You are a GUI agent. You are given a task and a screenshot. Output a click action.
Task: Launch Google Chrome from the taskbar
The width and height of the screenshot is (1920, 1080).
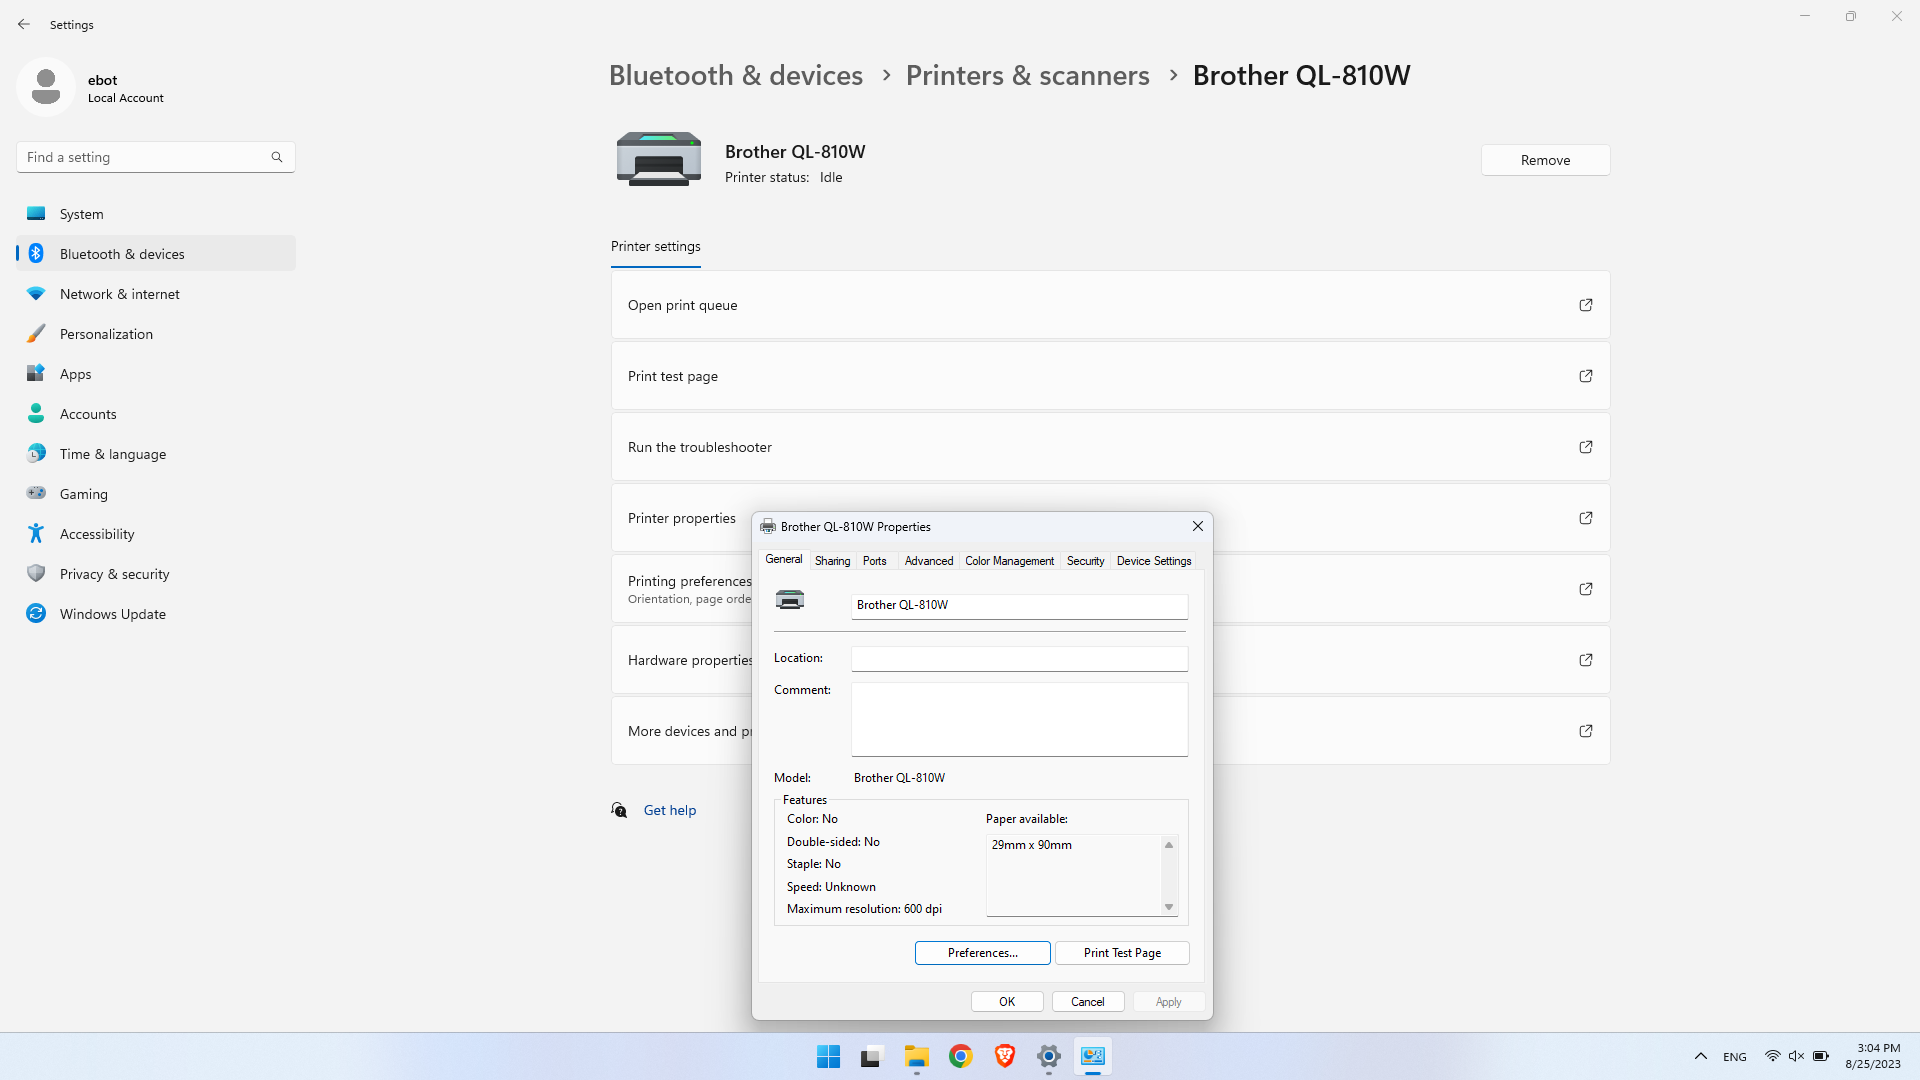coord(961,1056)
